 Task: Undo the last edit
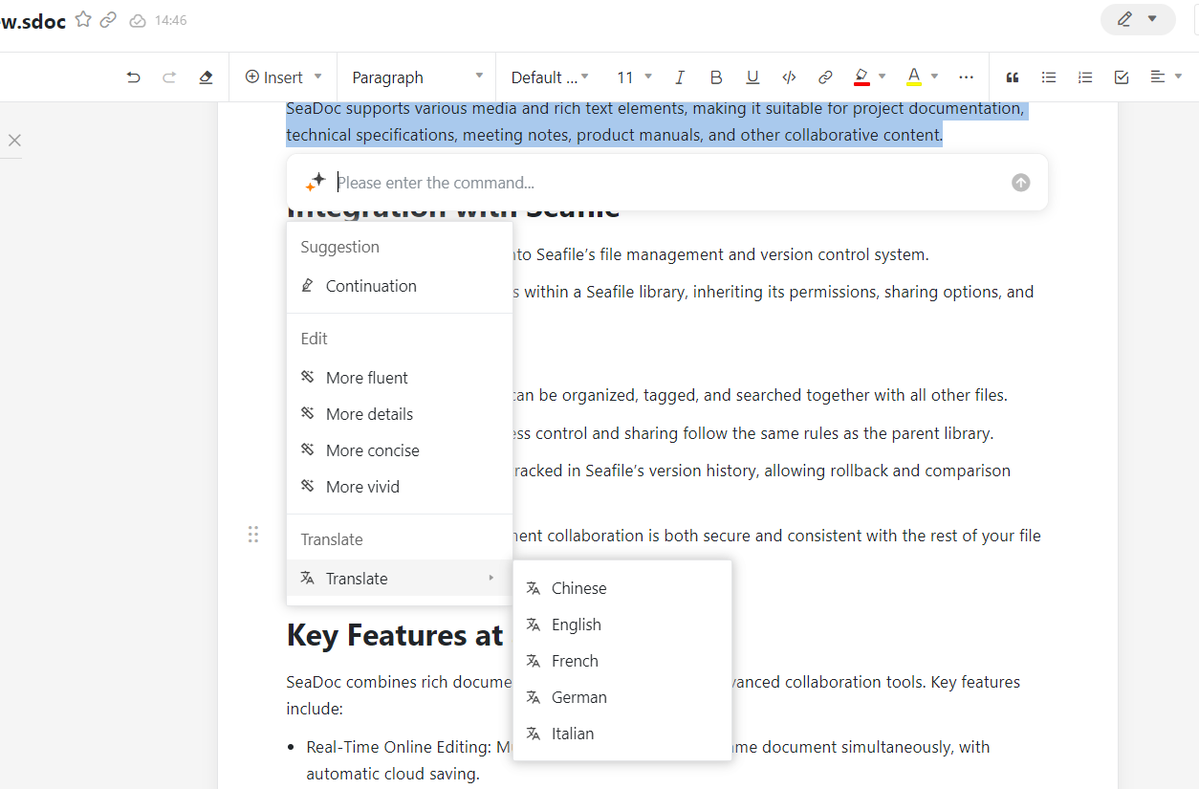tap(133, 77)
